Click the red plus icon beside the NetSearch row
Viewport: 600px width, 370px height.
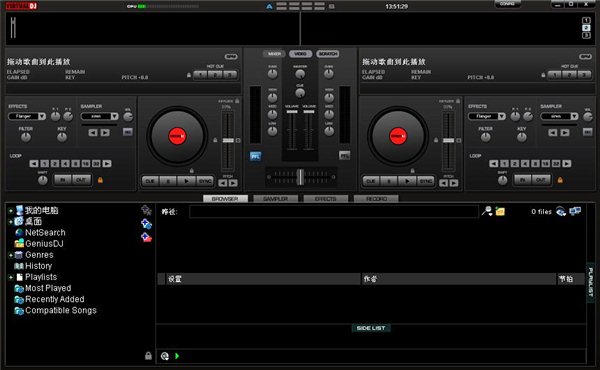[x=146, y=238]
